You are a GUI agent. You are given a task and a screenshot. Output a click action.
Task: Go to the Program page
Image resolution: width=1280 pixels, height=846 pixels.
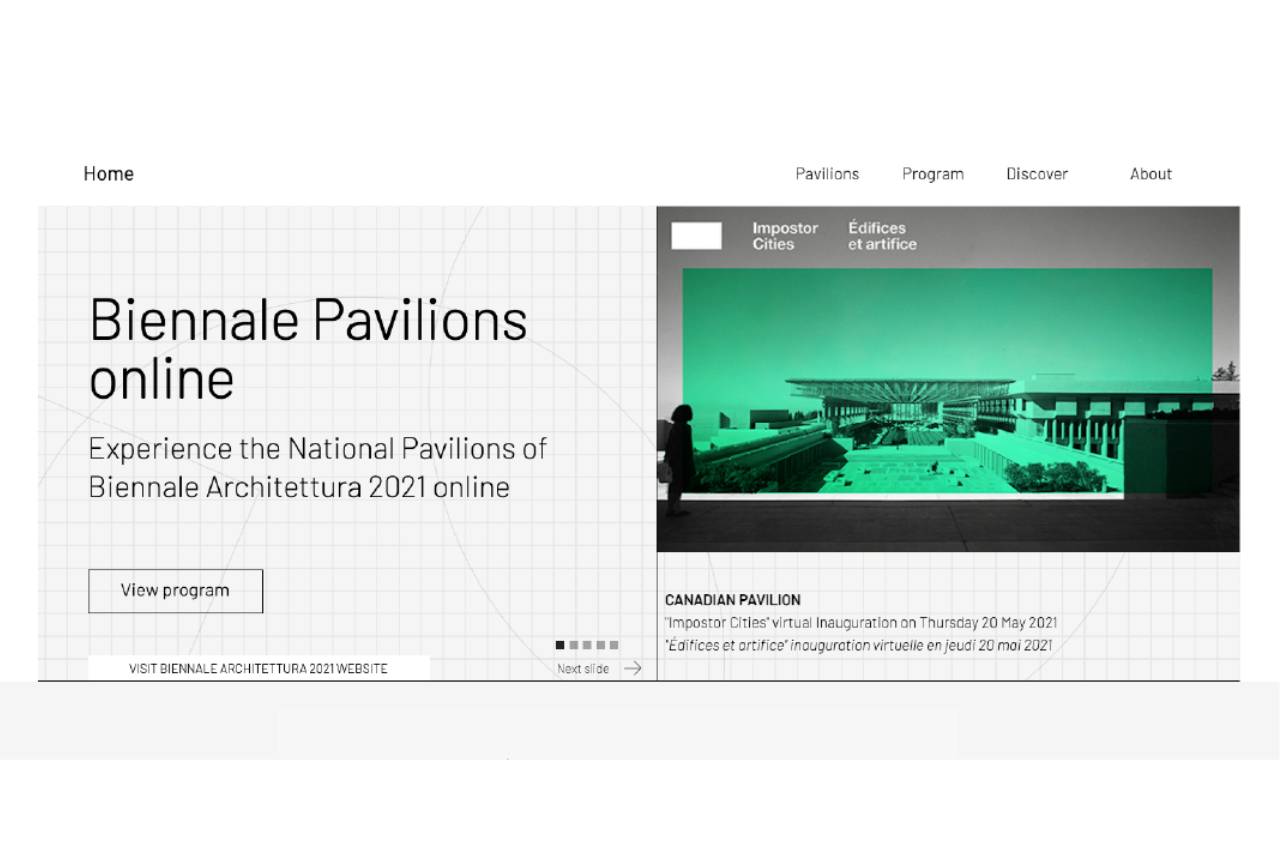(932, 174)
